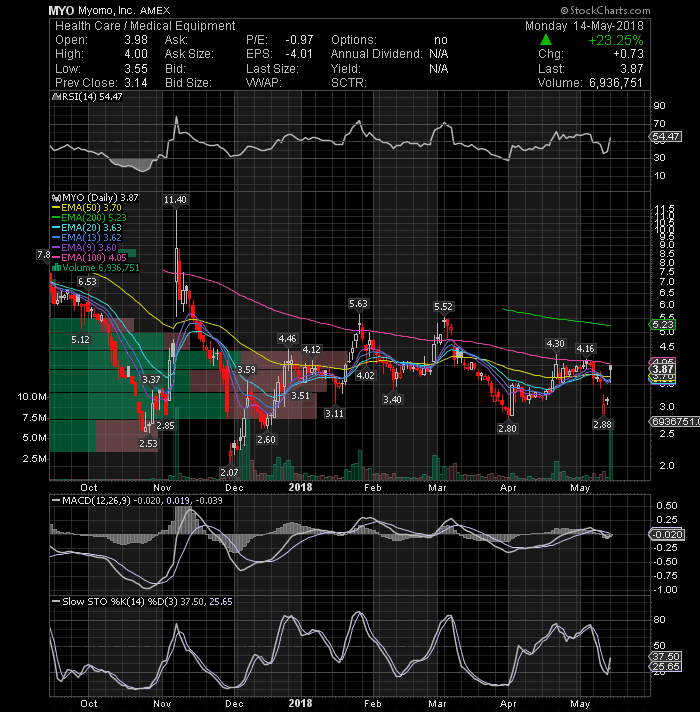Image resolution: width=700 pixels, height=712 pixels.
Task: Click the 37.50 stochastic axis tag
Action: click(665, 657)
